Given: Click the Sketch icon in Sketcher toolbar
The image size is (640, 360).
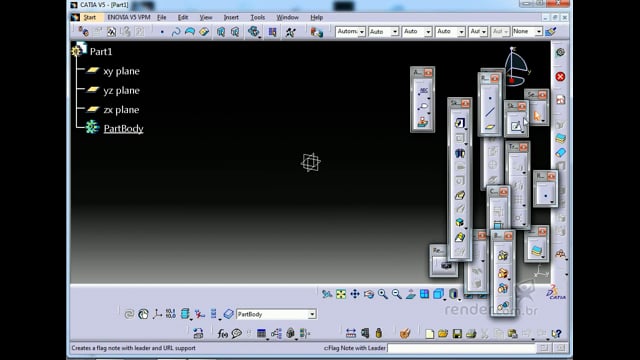Looking at the screenshot, I should pos(516,126).
